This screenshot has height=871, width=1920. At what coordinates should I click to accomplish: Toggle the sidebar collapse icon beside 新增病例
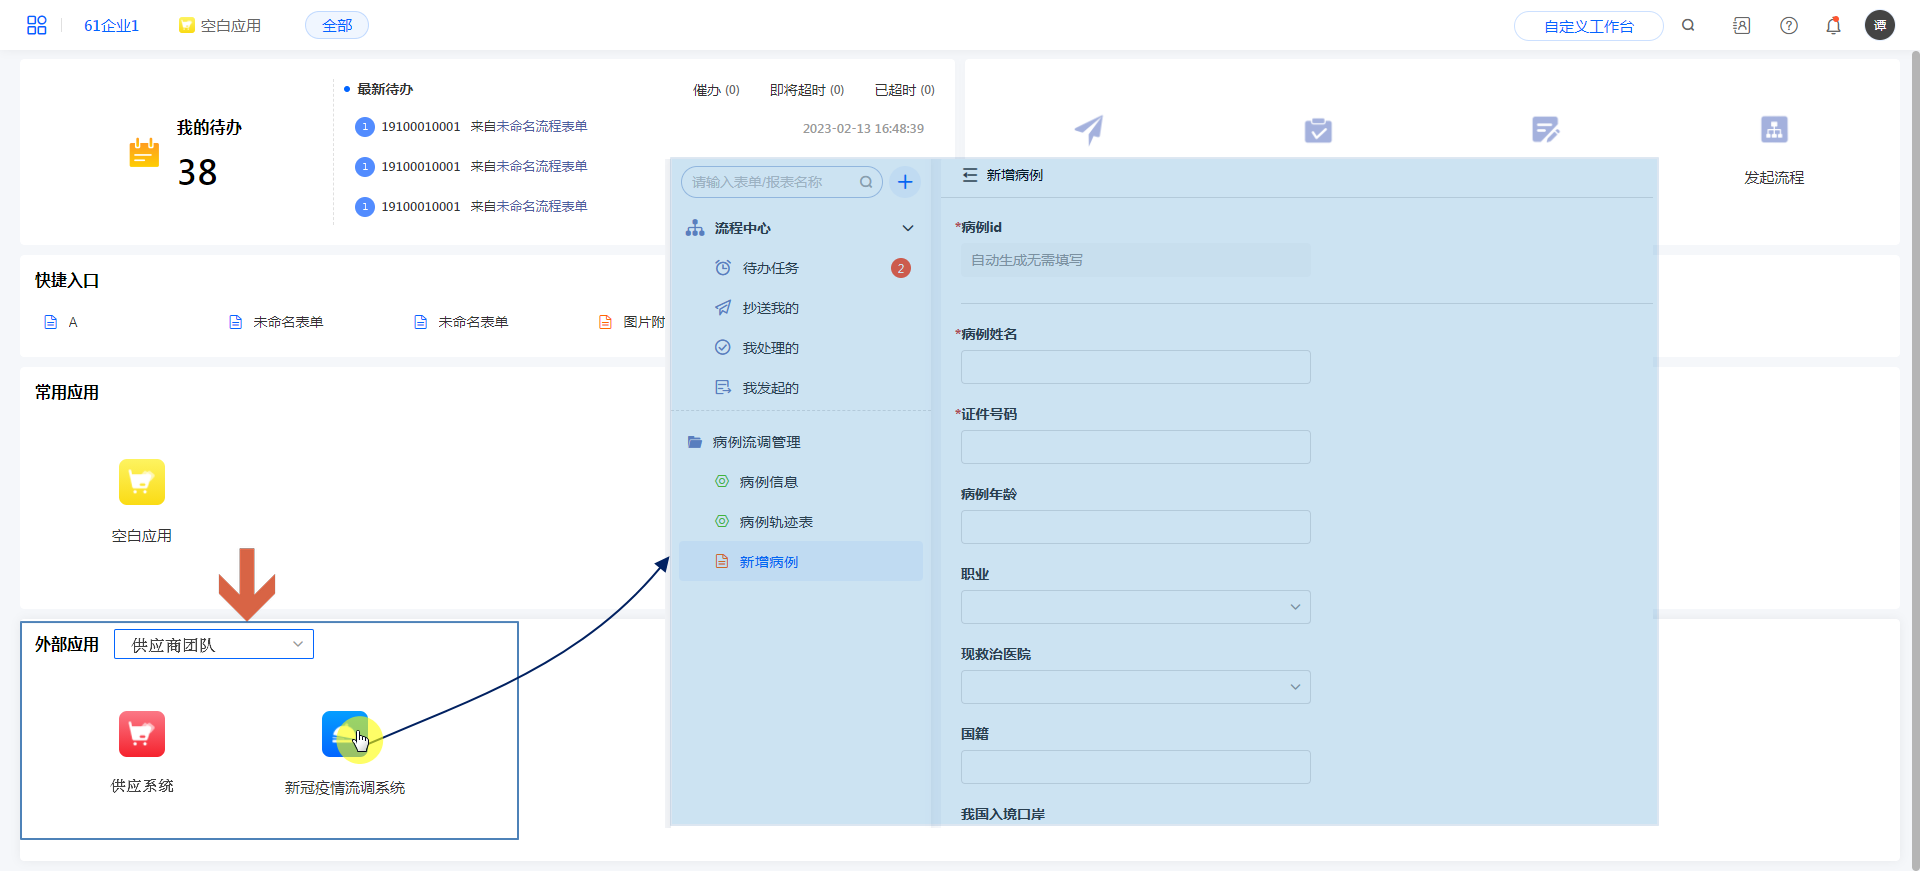point(970,175)
